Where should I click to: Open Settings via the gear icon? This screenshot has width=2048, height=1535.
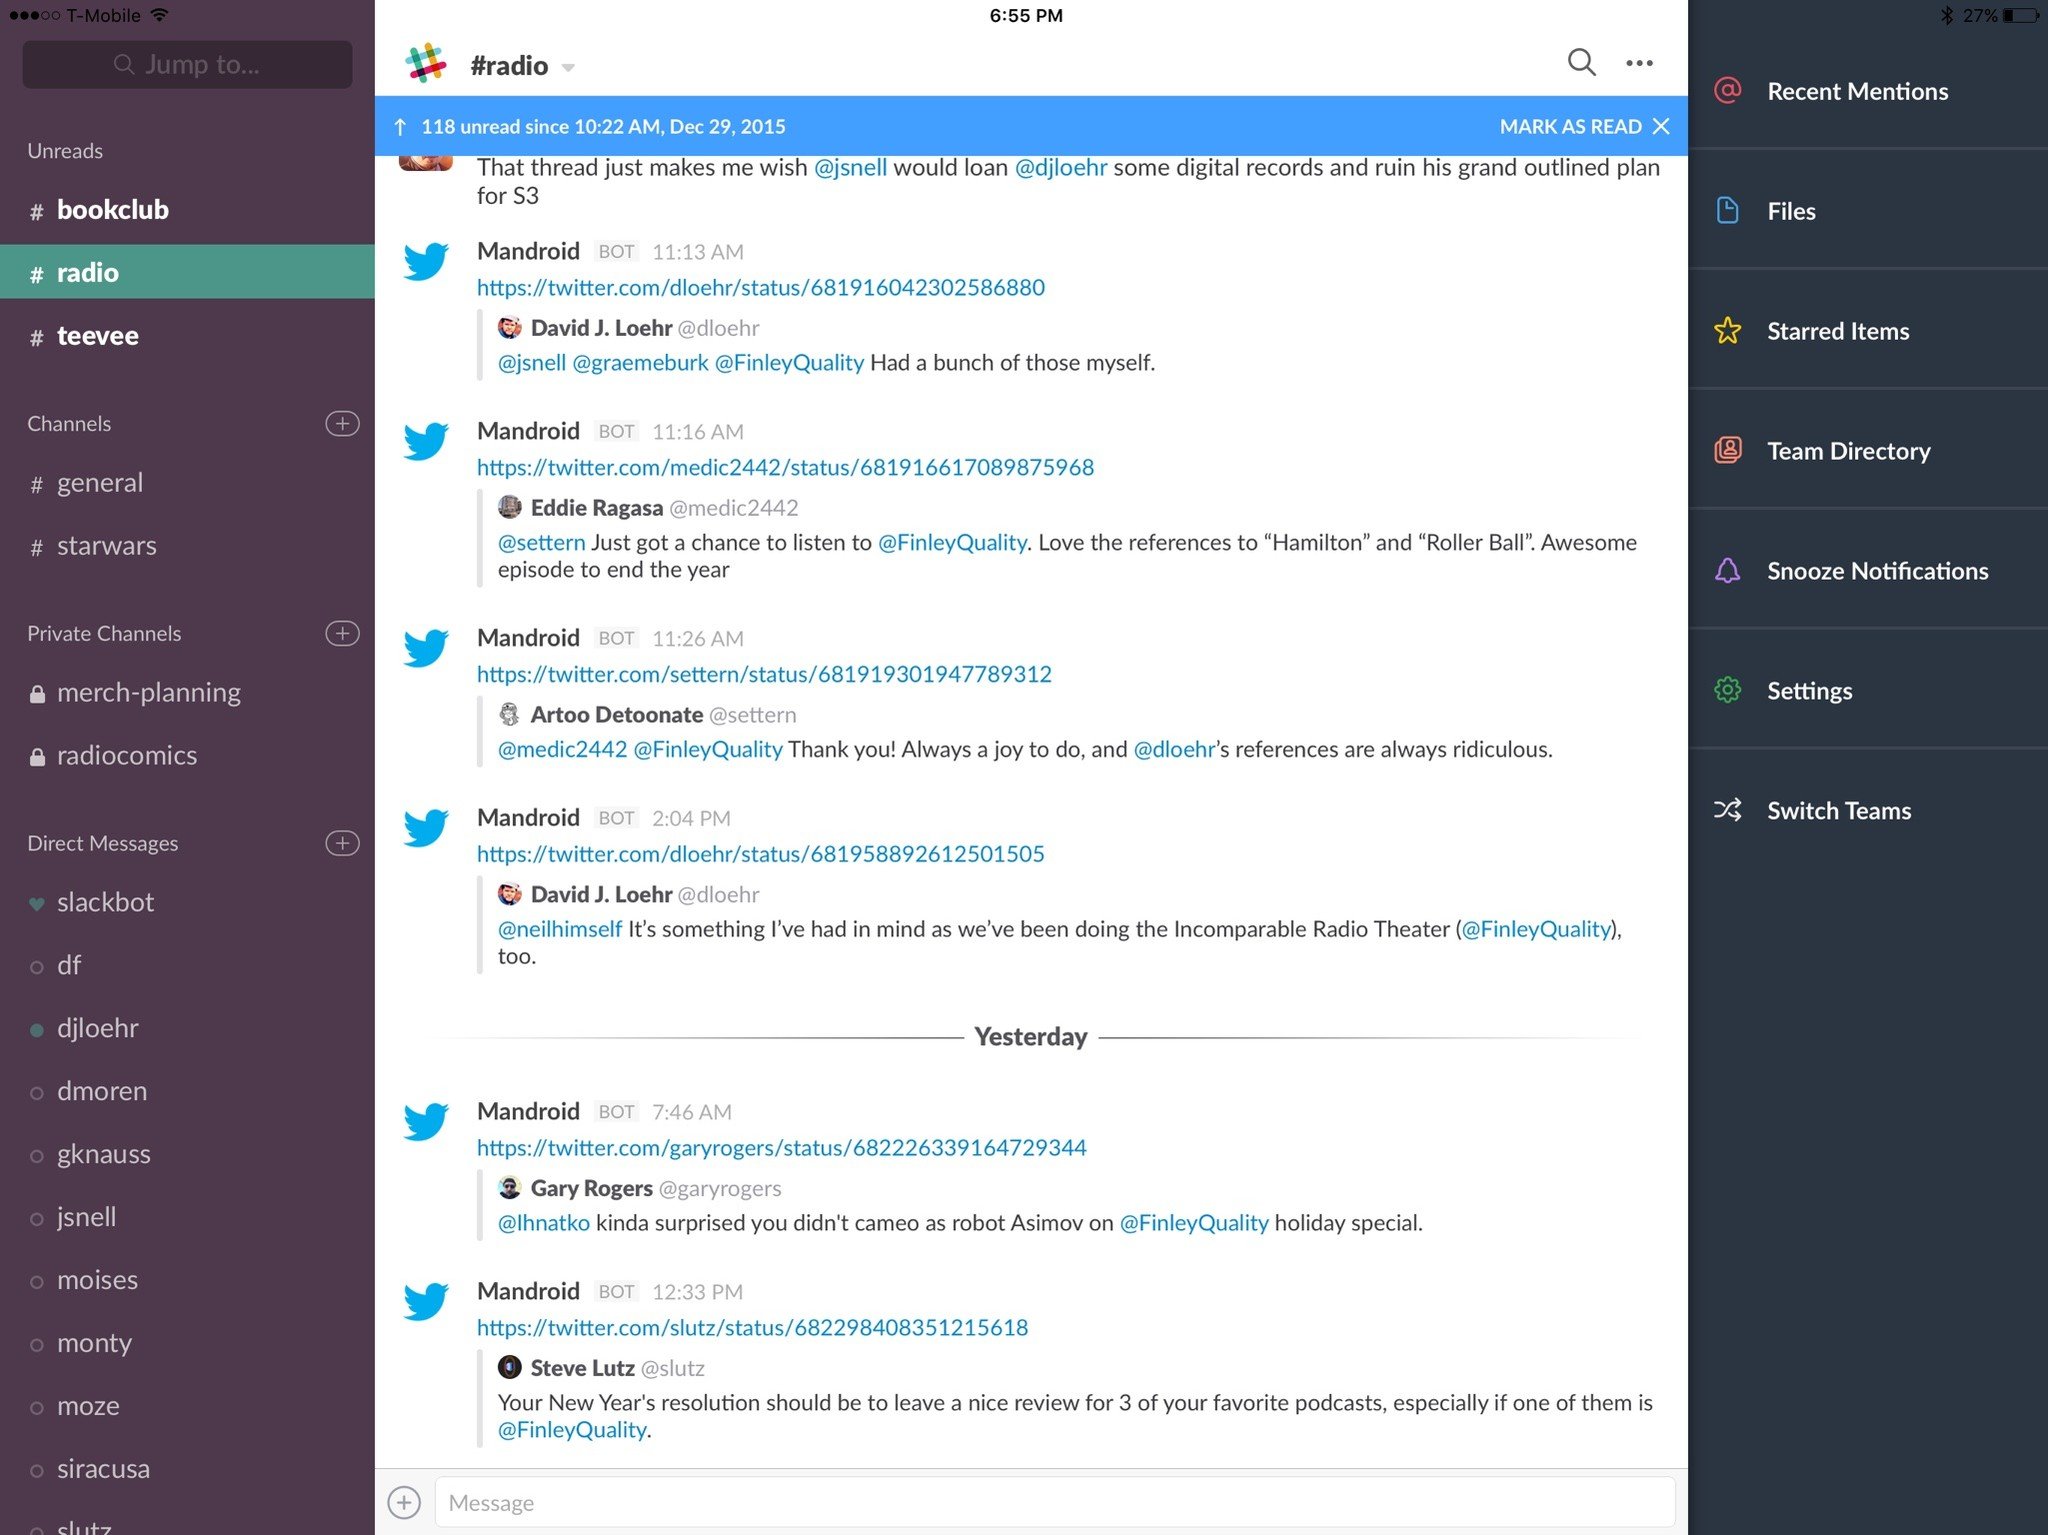[1727, 690]
